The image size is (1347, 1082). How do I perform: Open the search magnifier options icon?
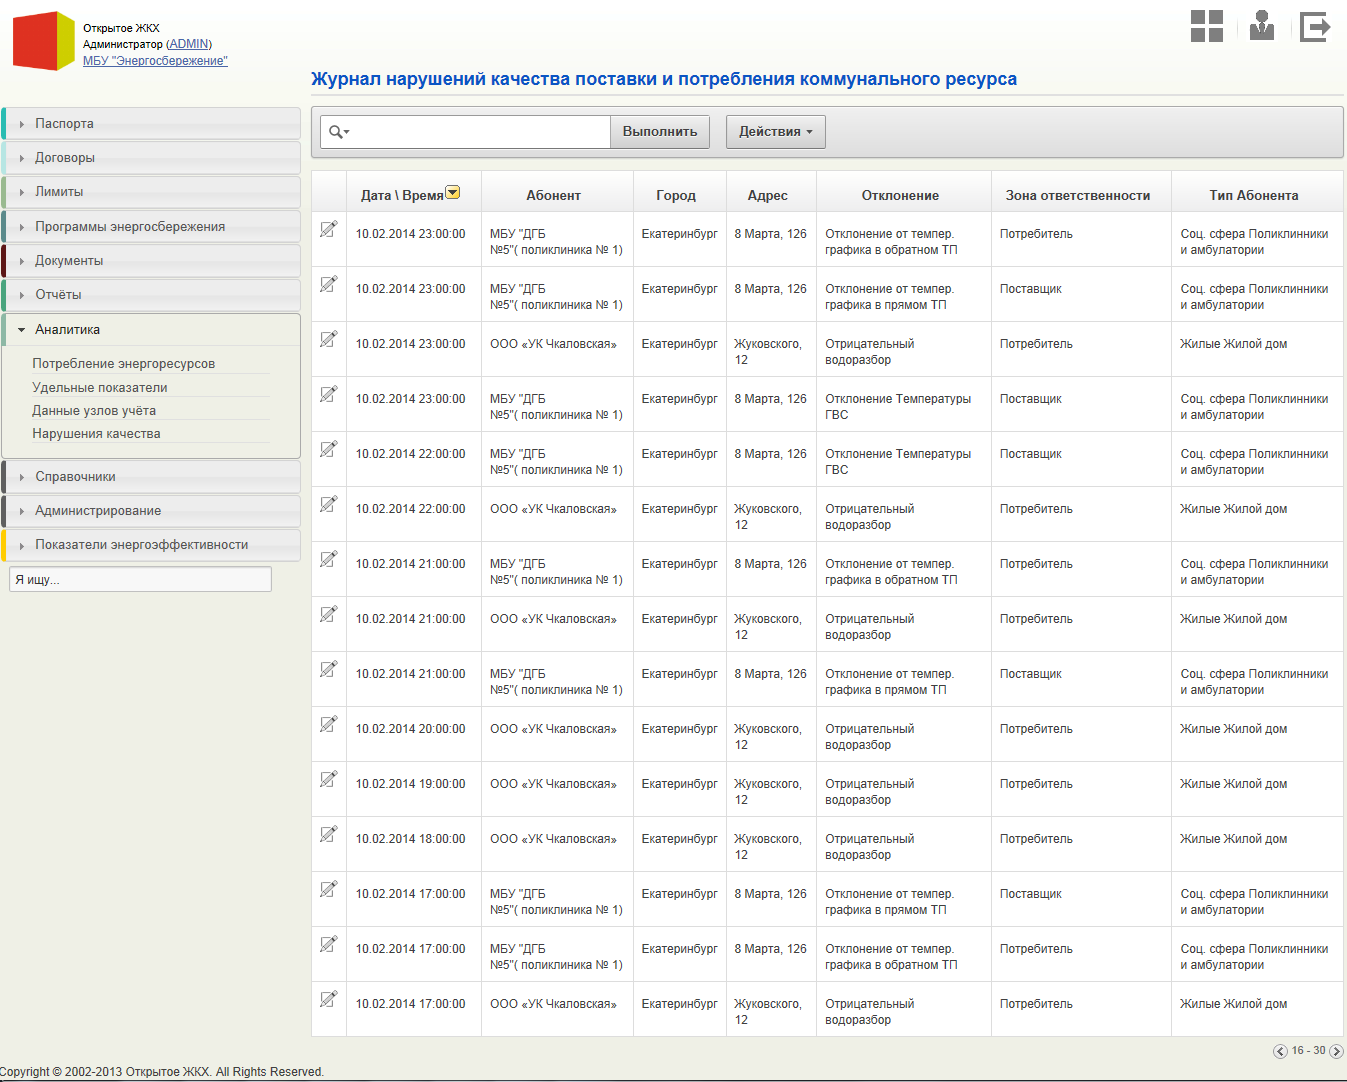pyautogui.click(x=339, y=132)
